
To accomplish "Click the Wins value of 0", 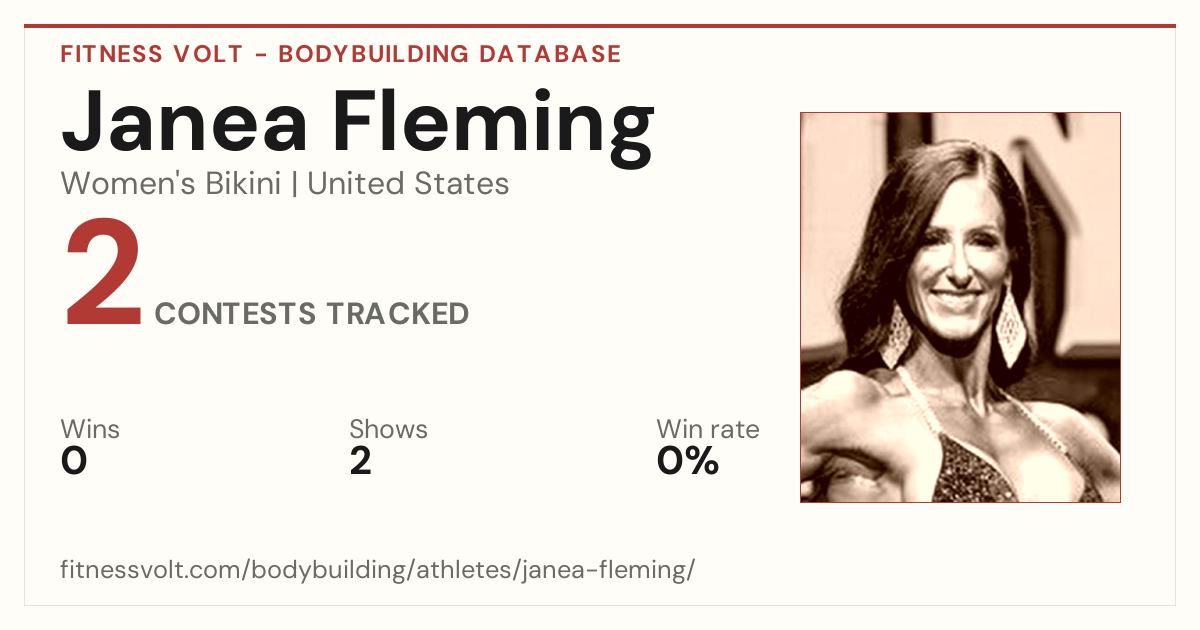I will coord(74,461).
